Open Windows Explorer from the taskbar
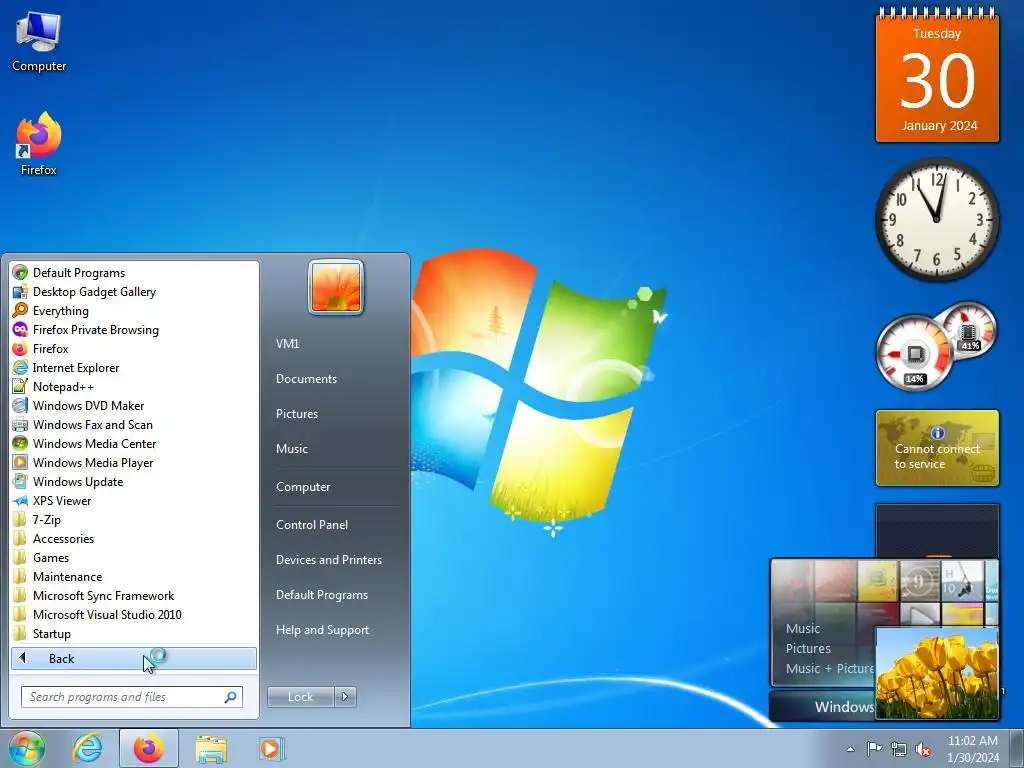The height and width of the screenshot is (768, 1024). [212, 748]
